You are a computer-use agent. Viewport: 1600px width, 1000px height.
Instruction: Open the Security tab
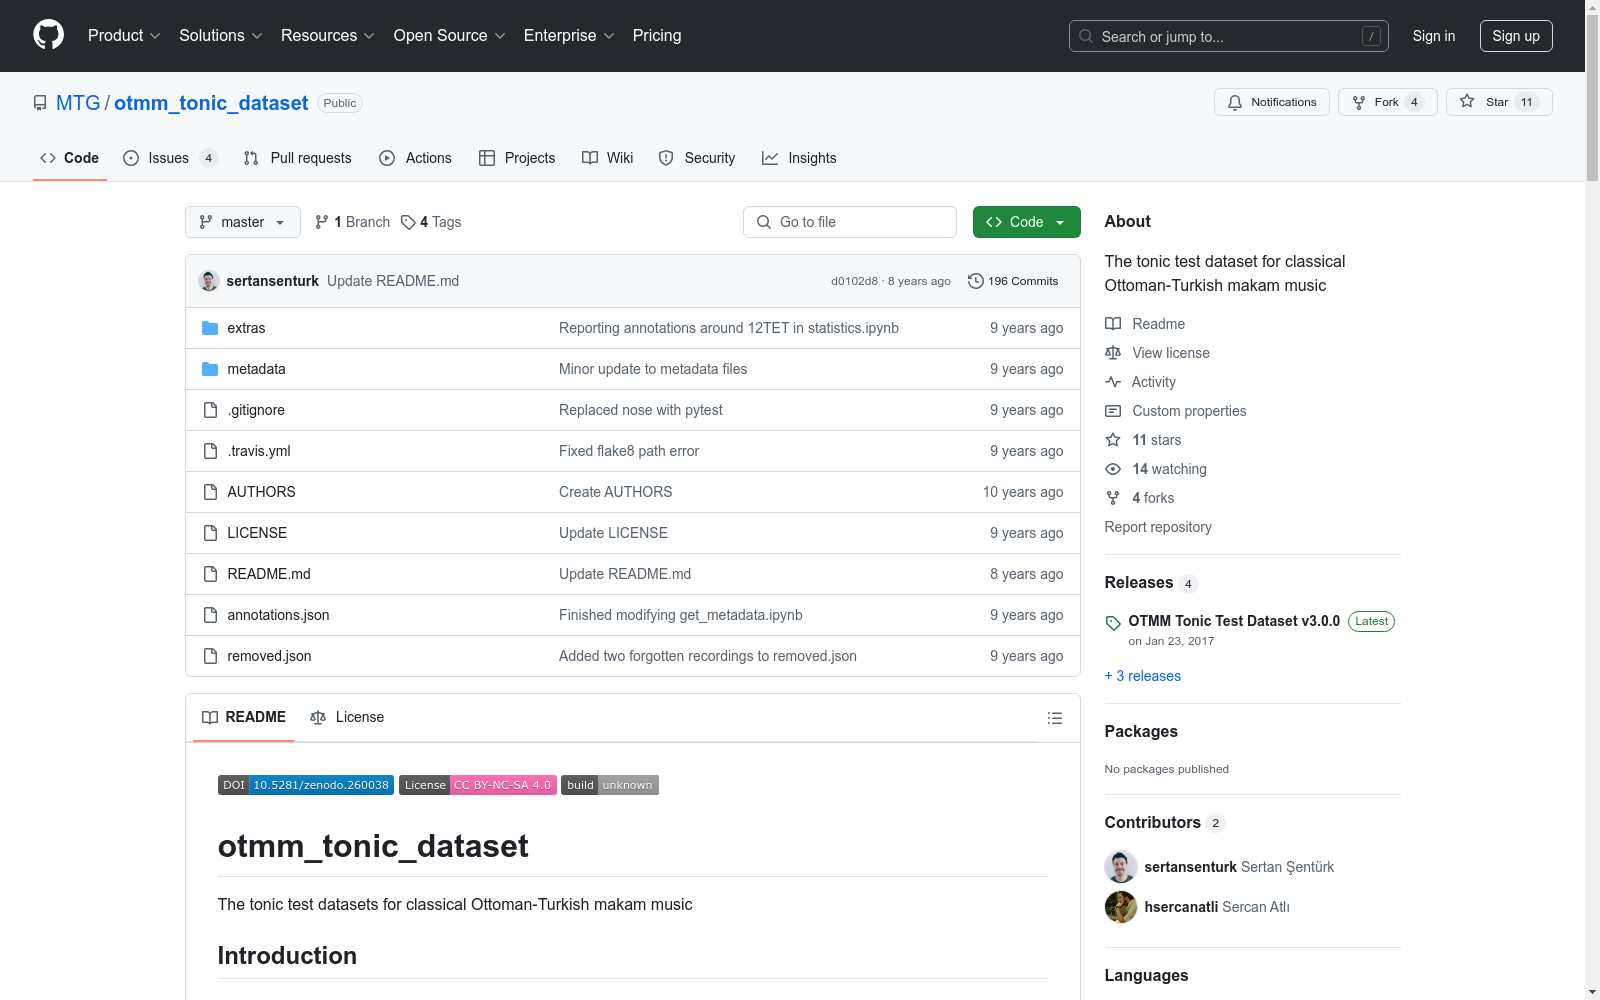(x=697, y=158)
